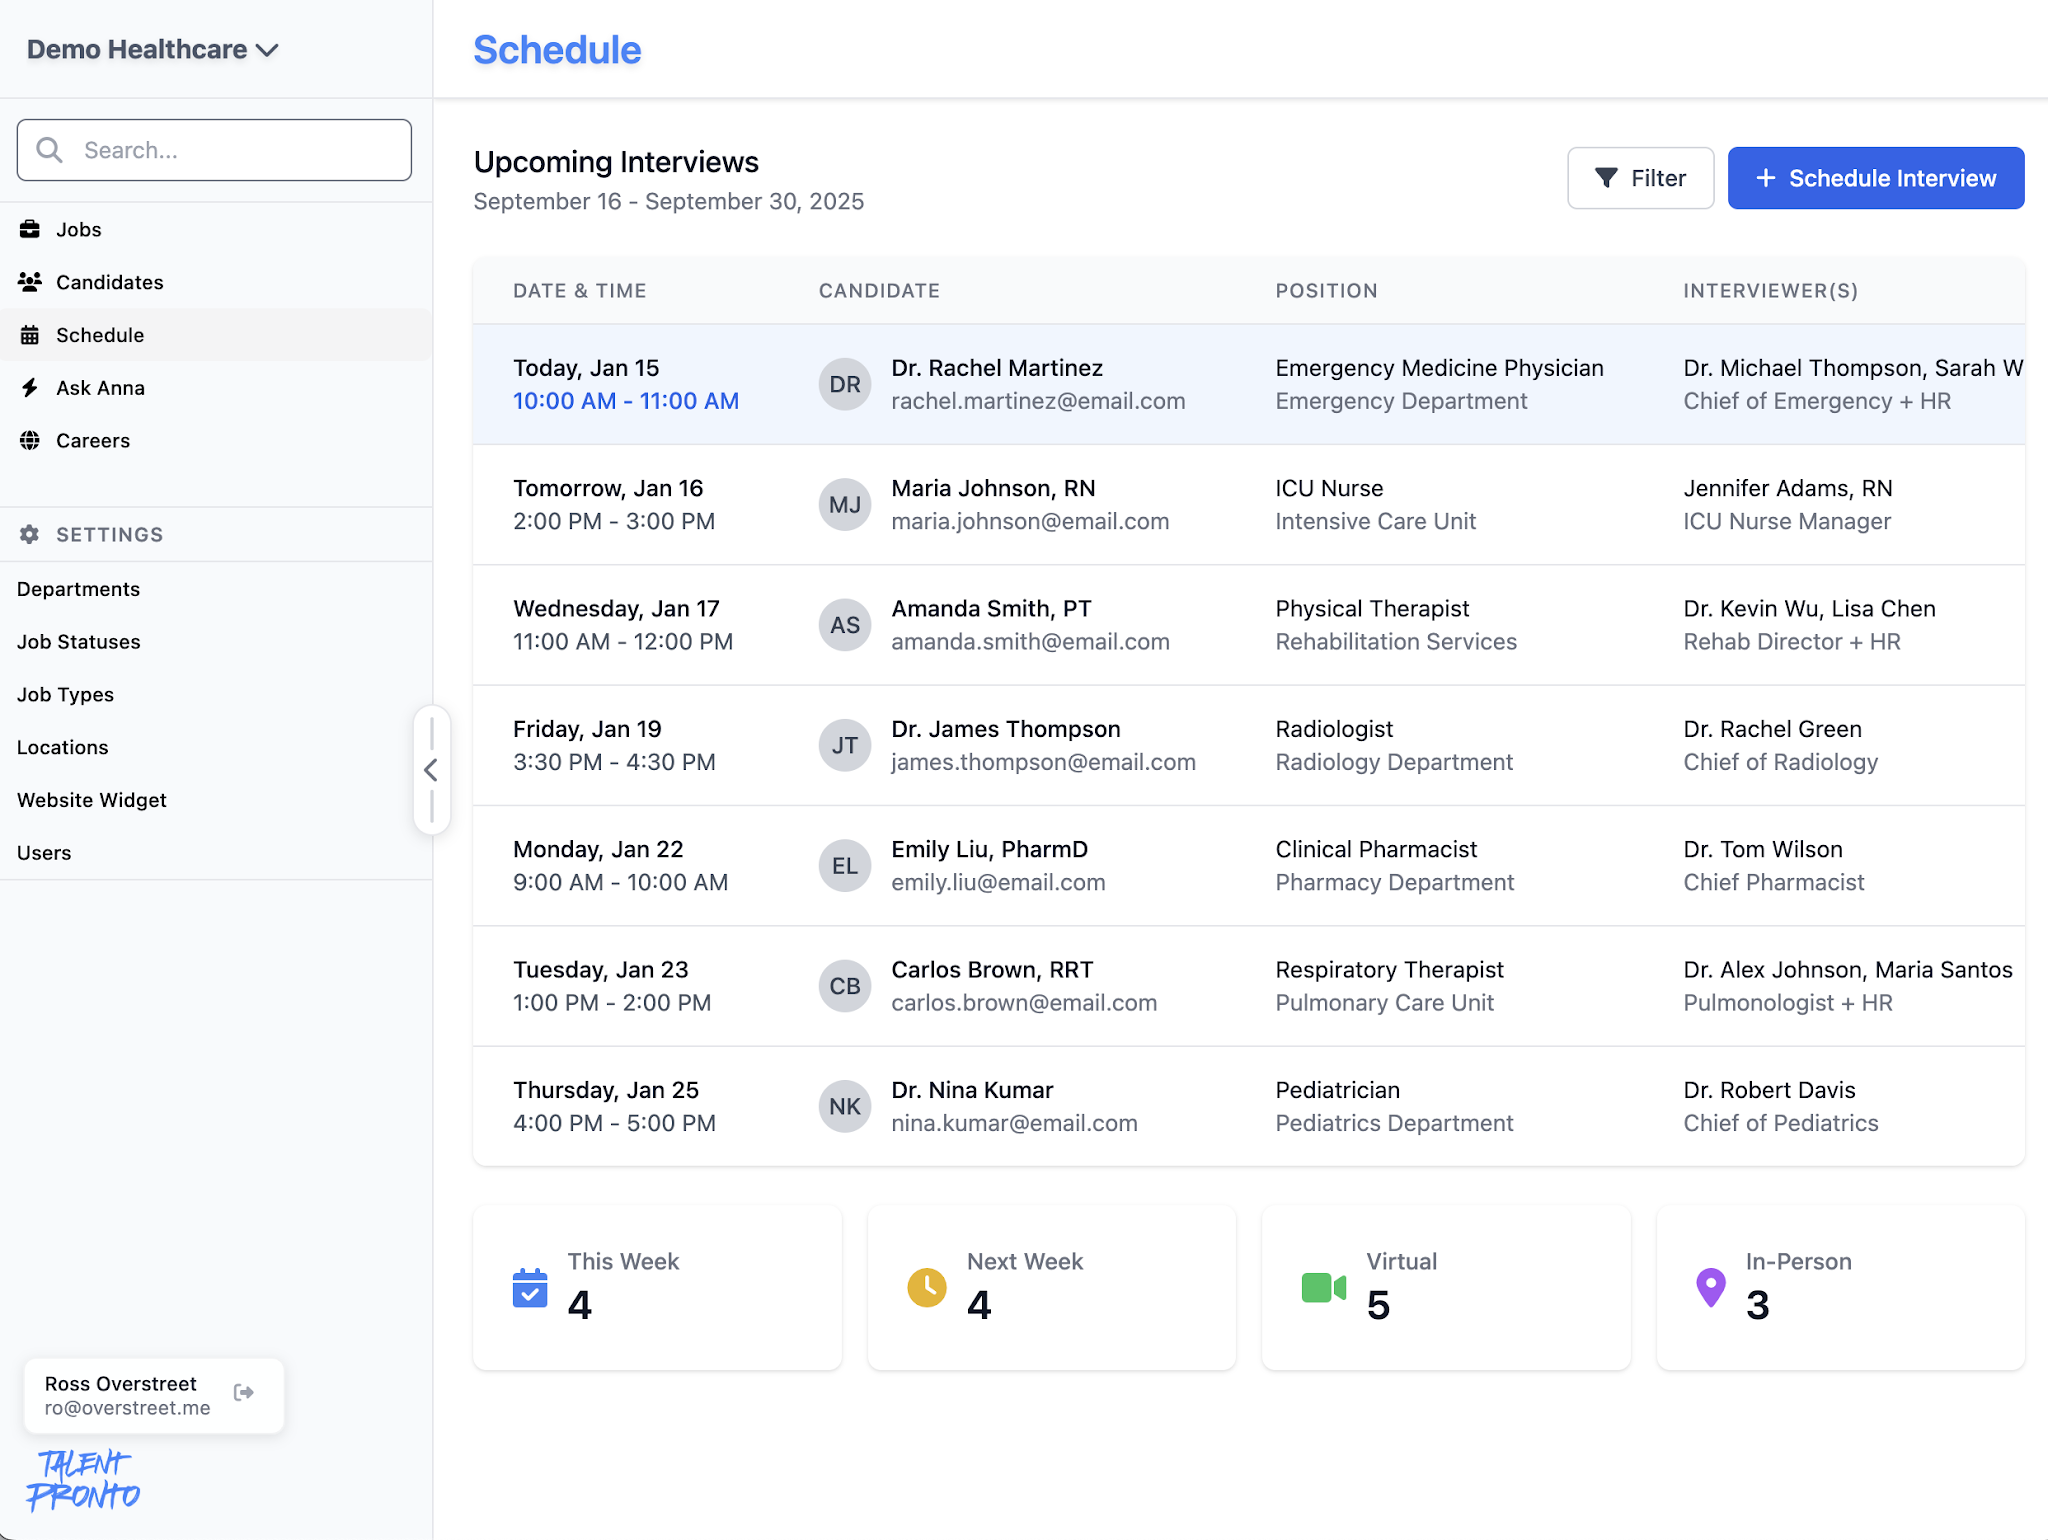The width and height of the screenshot is (2048, 1540).
Task: Click the logout icon beside Ross Overstreet
Action: (243, 1392)
